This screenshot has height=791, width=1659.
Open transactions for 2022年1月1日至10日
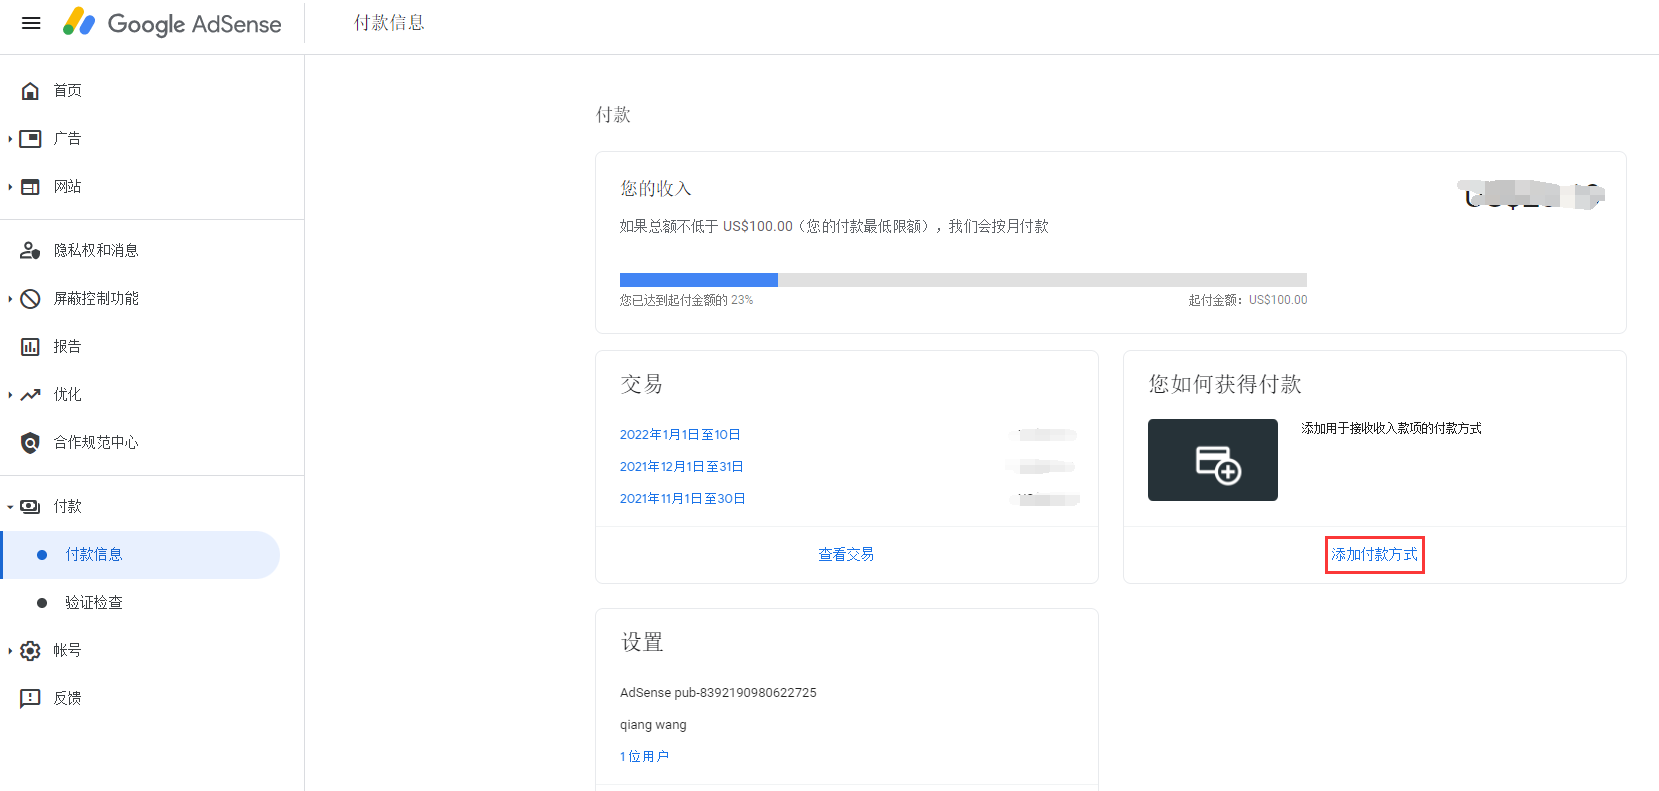(x=680, y=435)
